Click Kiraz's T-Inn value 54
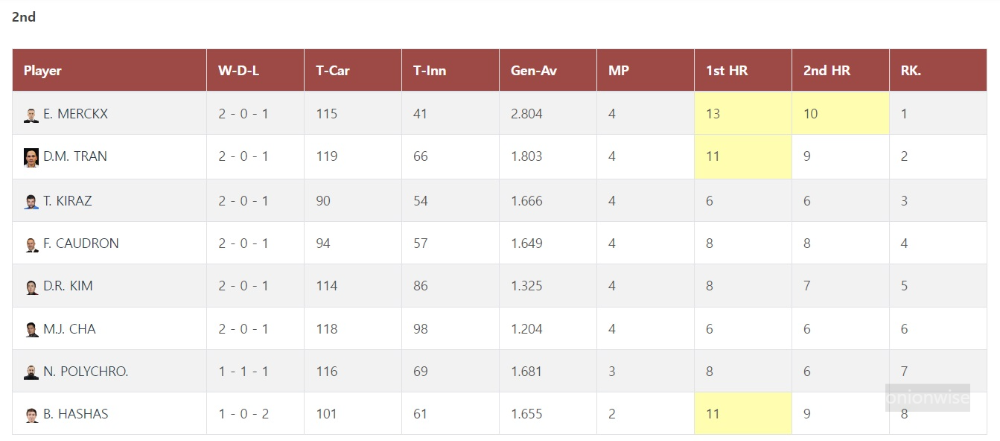1000x441 pixels. [x=420, y=201]
